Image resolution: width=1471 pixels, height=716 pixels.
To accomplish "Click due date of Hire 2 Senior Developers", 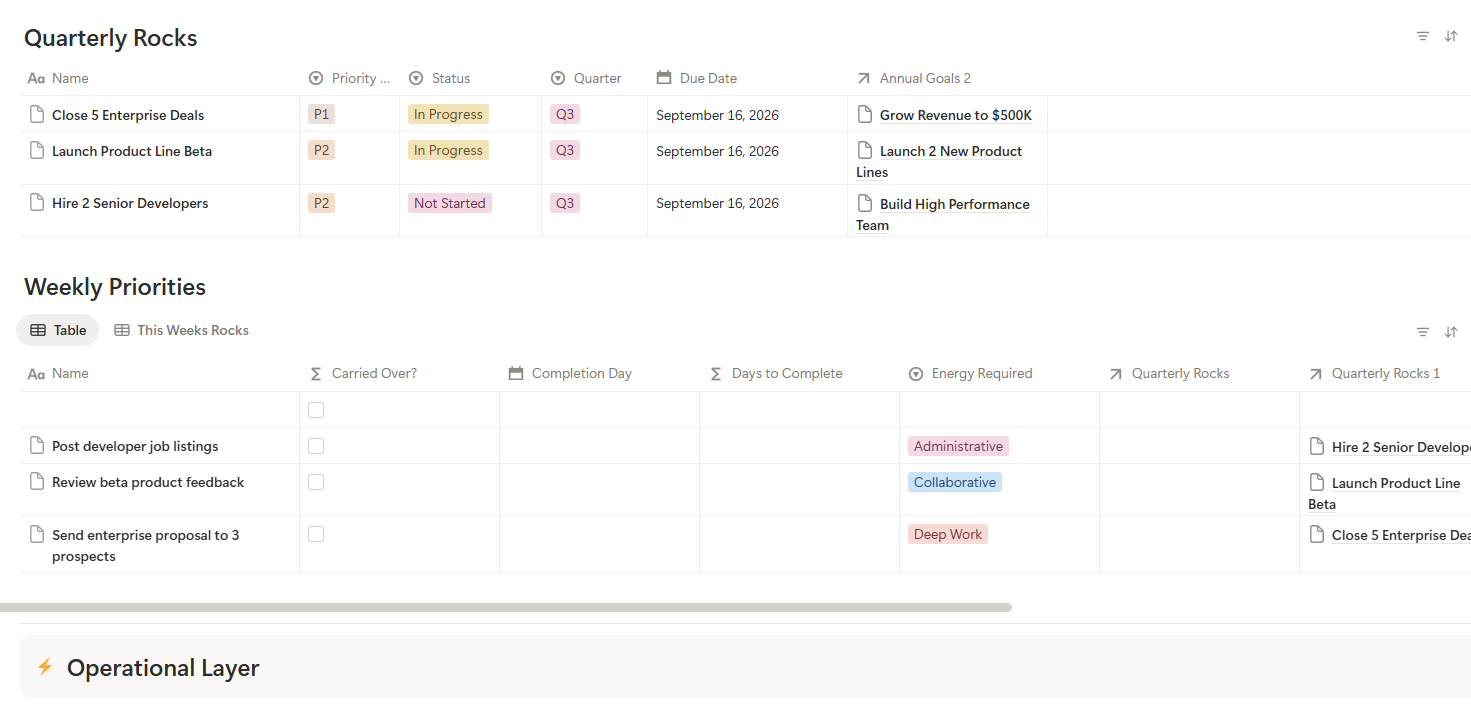I will [717, 203].
